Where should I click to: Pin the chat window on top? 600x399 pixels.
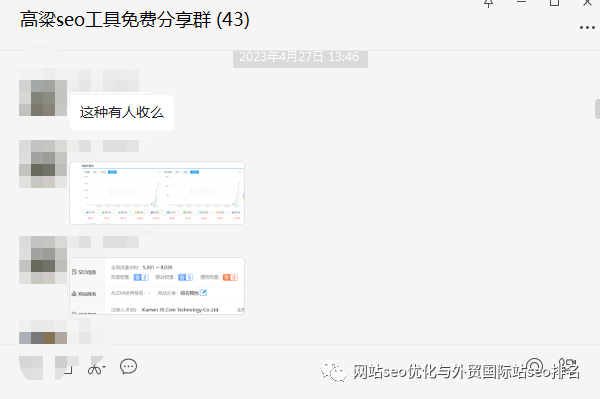point(488,3)
